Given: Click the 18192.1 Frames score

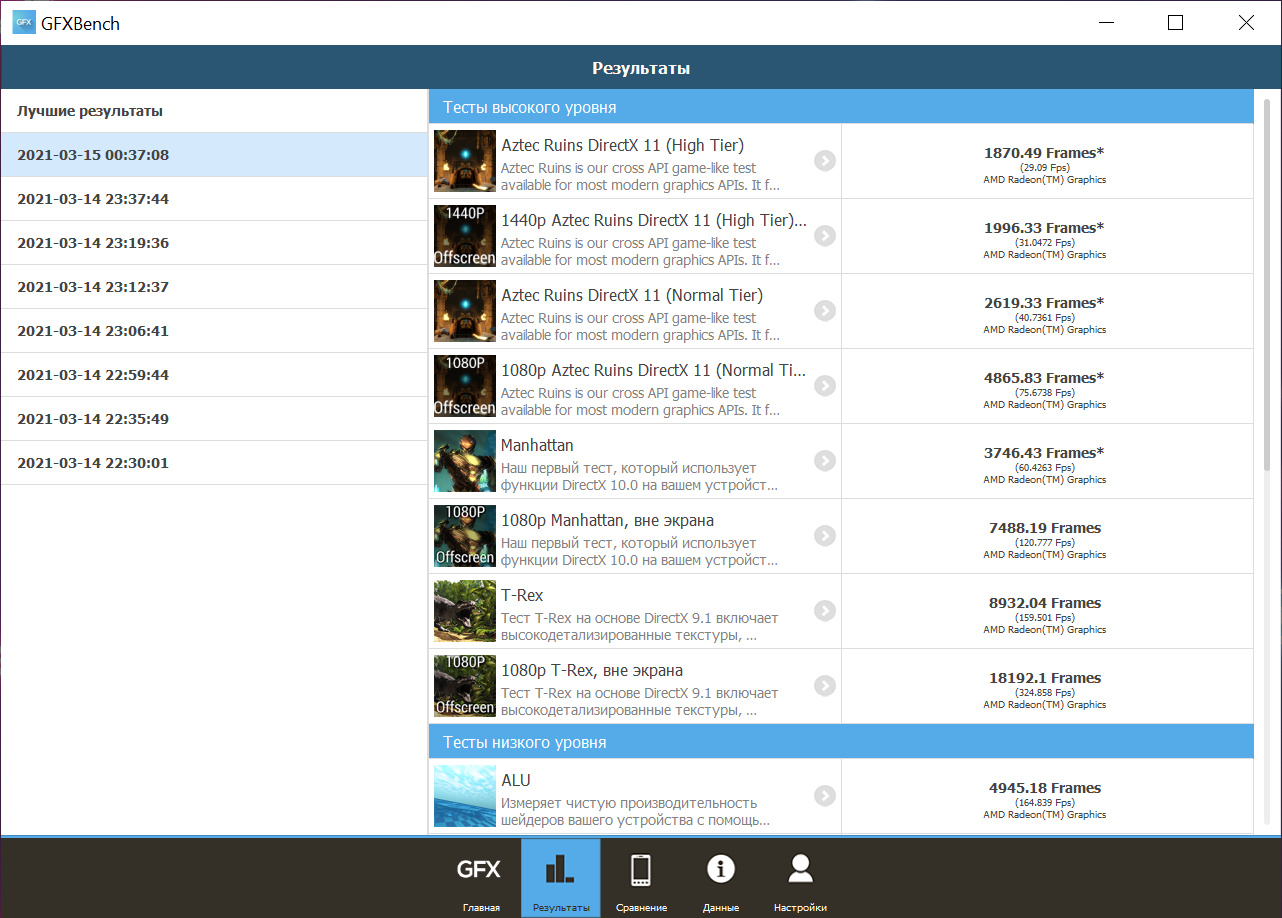Looking at the screenshot, I should [x=1045, y=678].
